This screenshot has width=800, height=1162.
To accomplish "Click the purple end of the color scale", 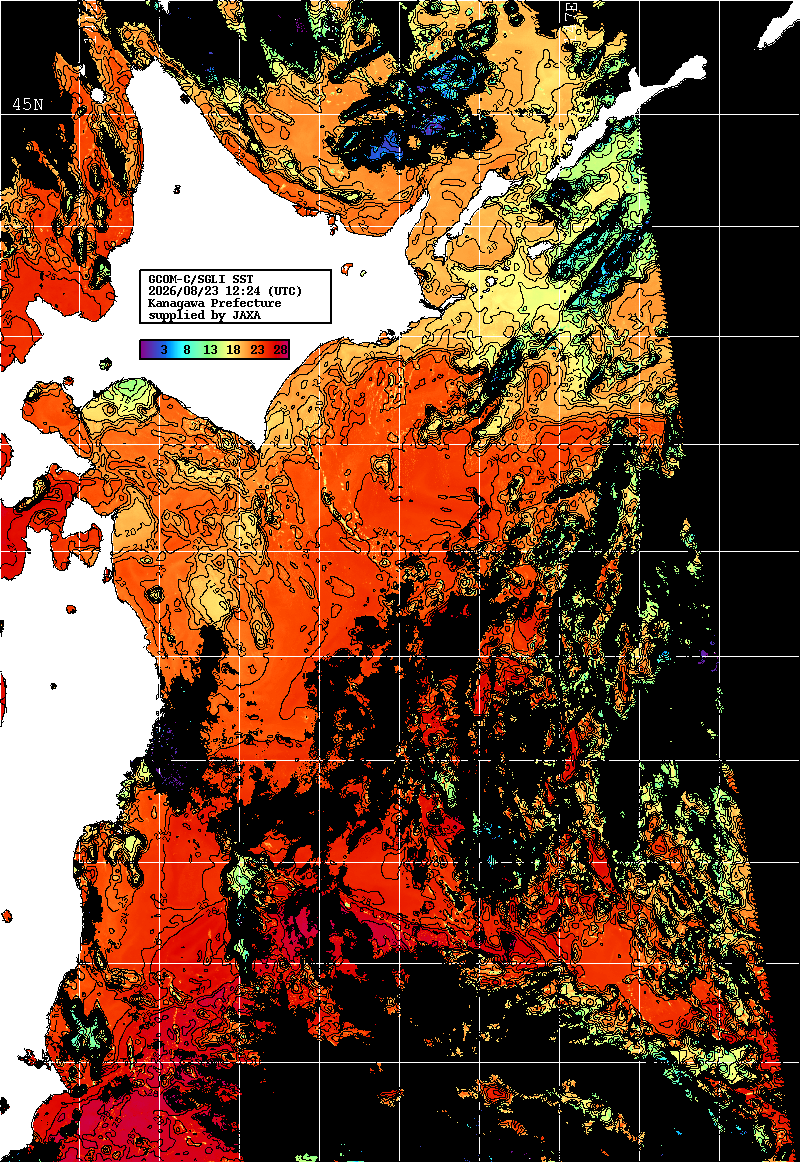I will [x=147, y=350].
